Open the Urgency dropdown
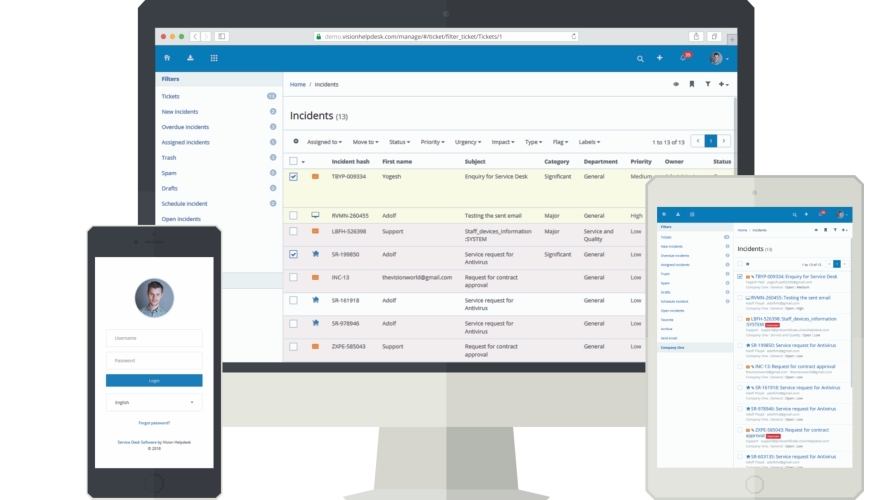The width and height of the screenshot is (890, 500). pos(468,142)
